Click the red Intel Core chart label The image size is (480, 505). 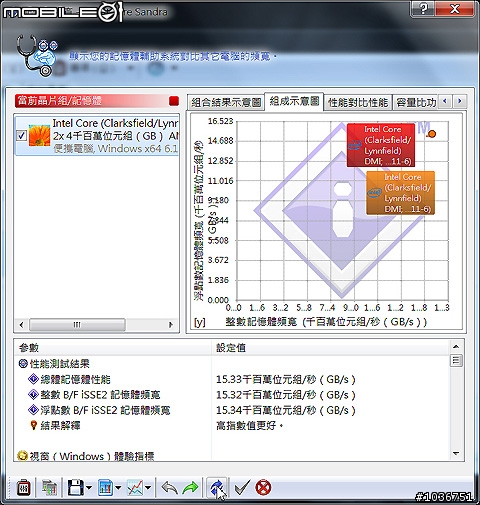pyautogui.click(x=381, y=145)
